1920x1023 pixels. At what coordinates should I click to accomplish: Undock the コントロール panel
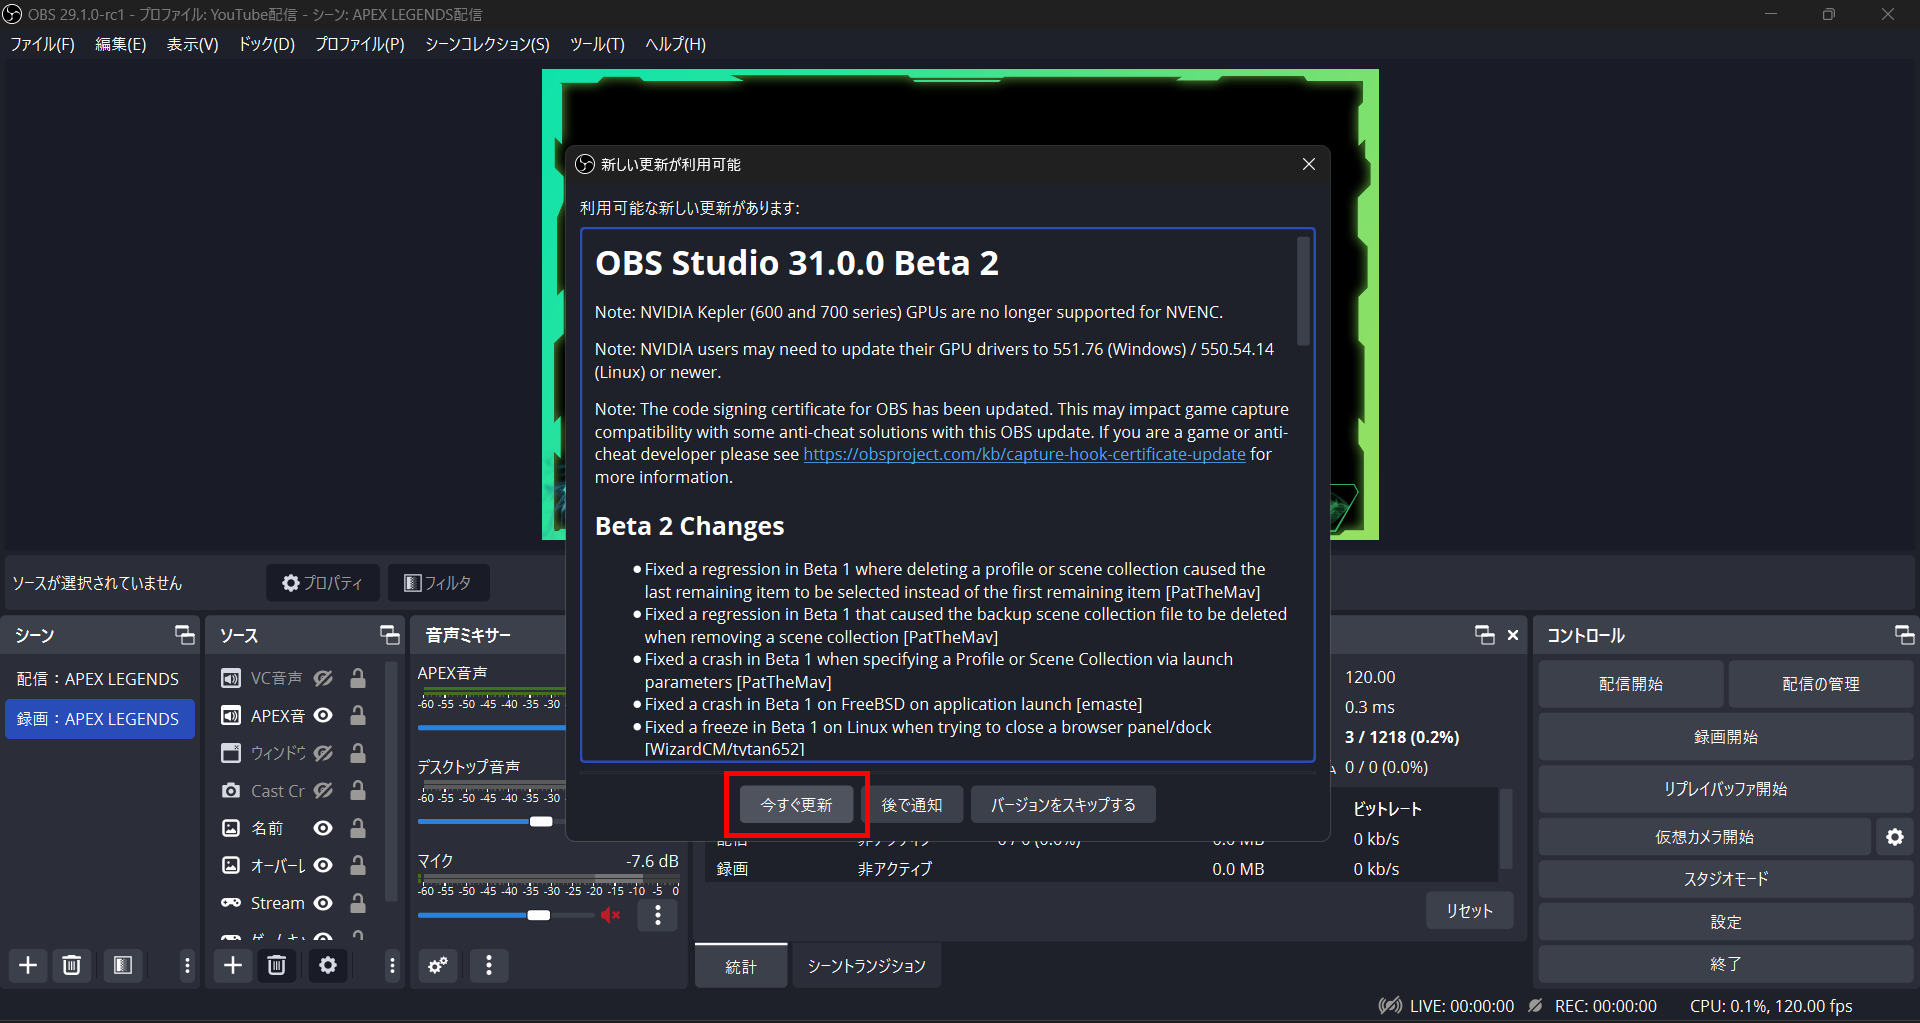(1904, 634)
